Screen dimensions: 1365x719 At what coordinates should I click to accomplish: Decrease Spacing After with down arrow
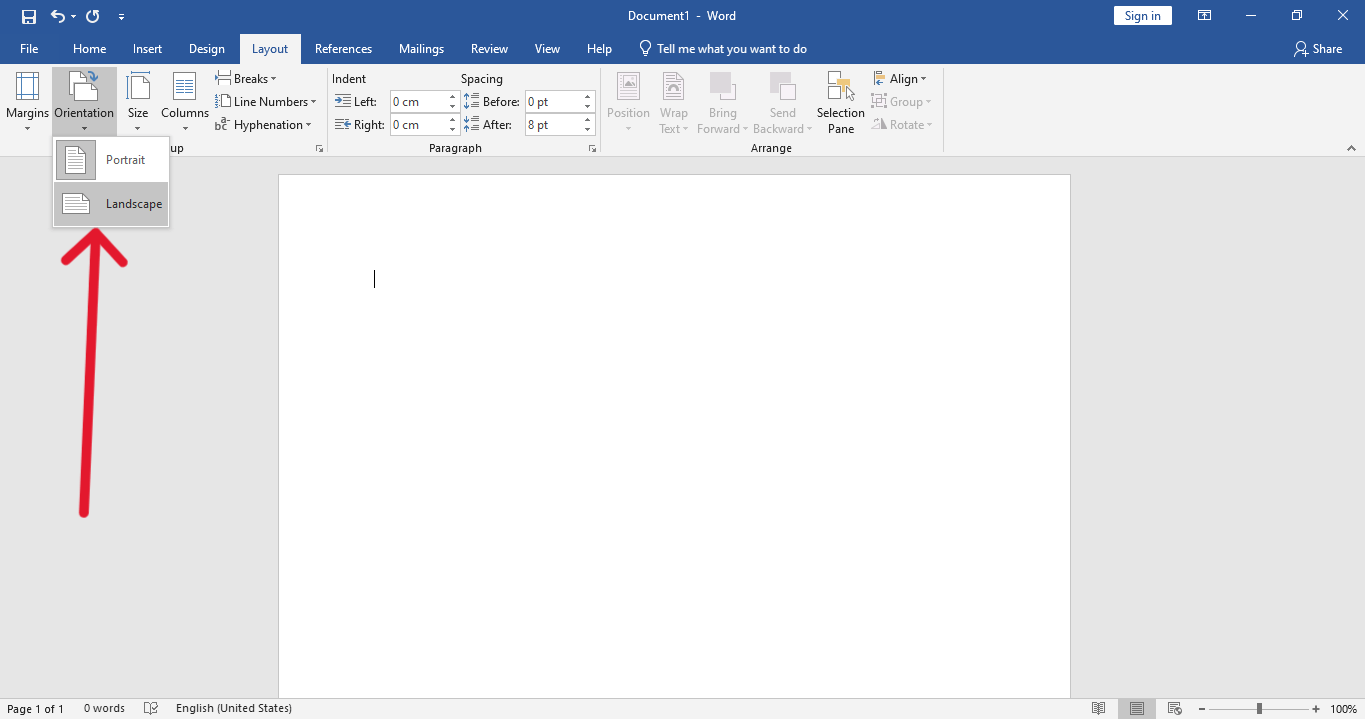pyautogui.click(x=588, y=129)
